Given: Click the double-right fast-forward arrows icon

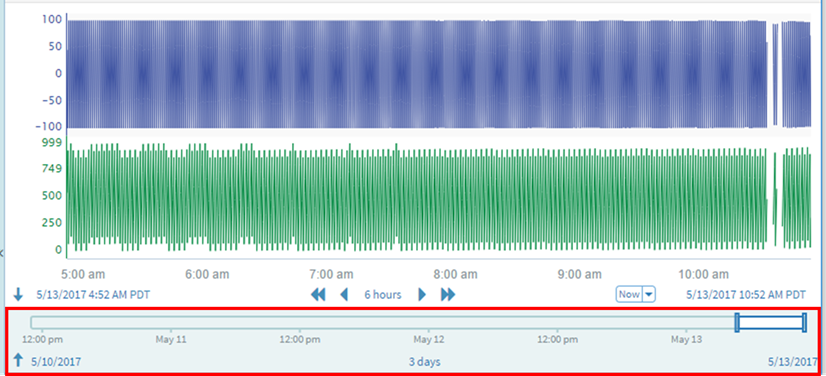Looking at the screenshot, I should pos(448,294).
